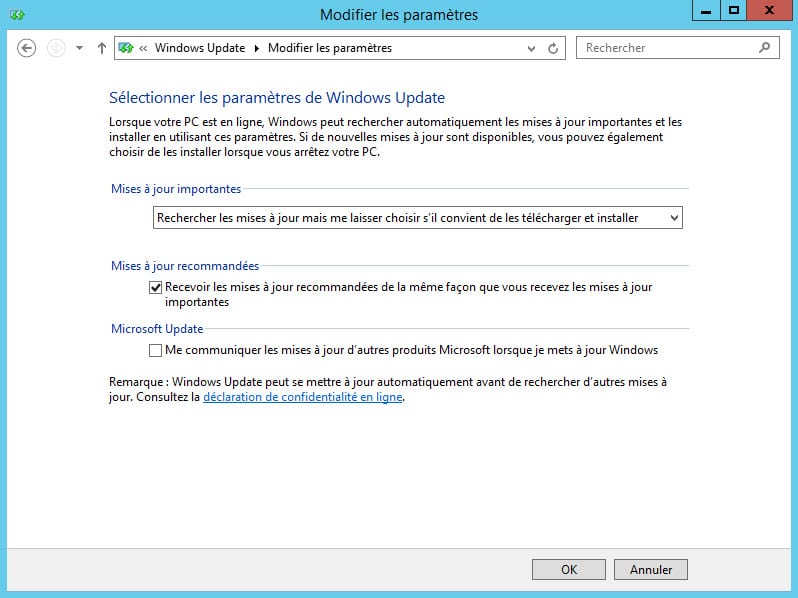Click the Annuler button
798x598 pixels.
click(x=650, y=569)
